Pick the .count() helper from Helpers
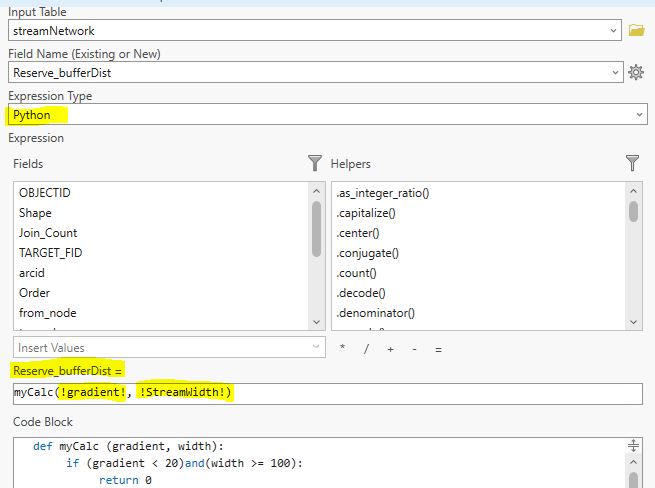 click(x=357, y=273)
